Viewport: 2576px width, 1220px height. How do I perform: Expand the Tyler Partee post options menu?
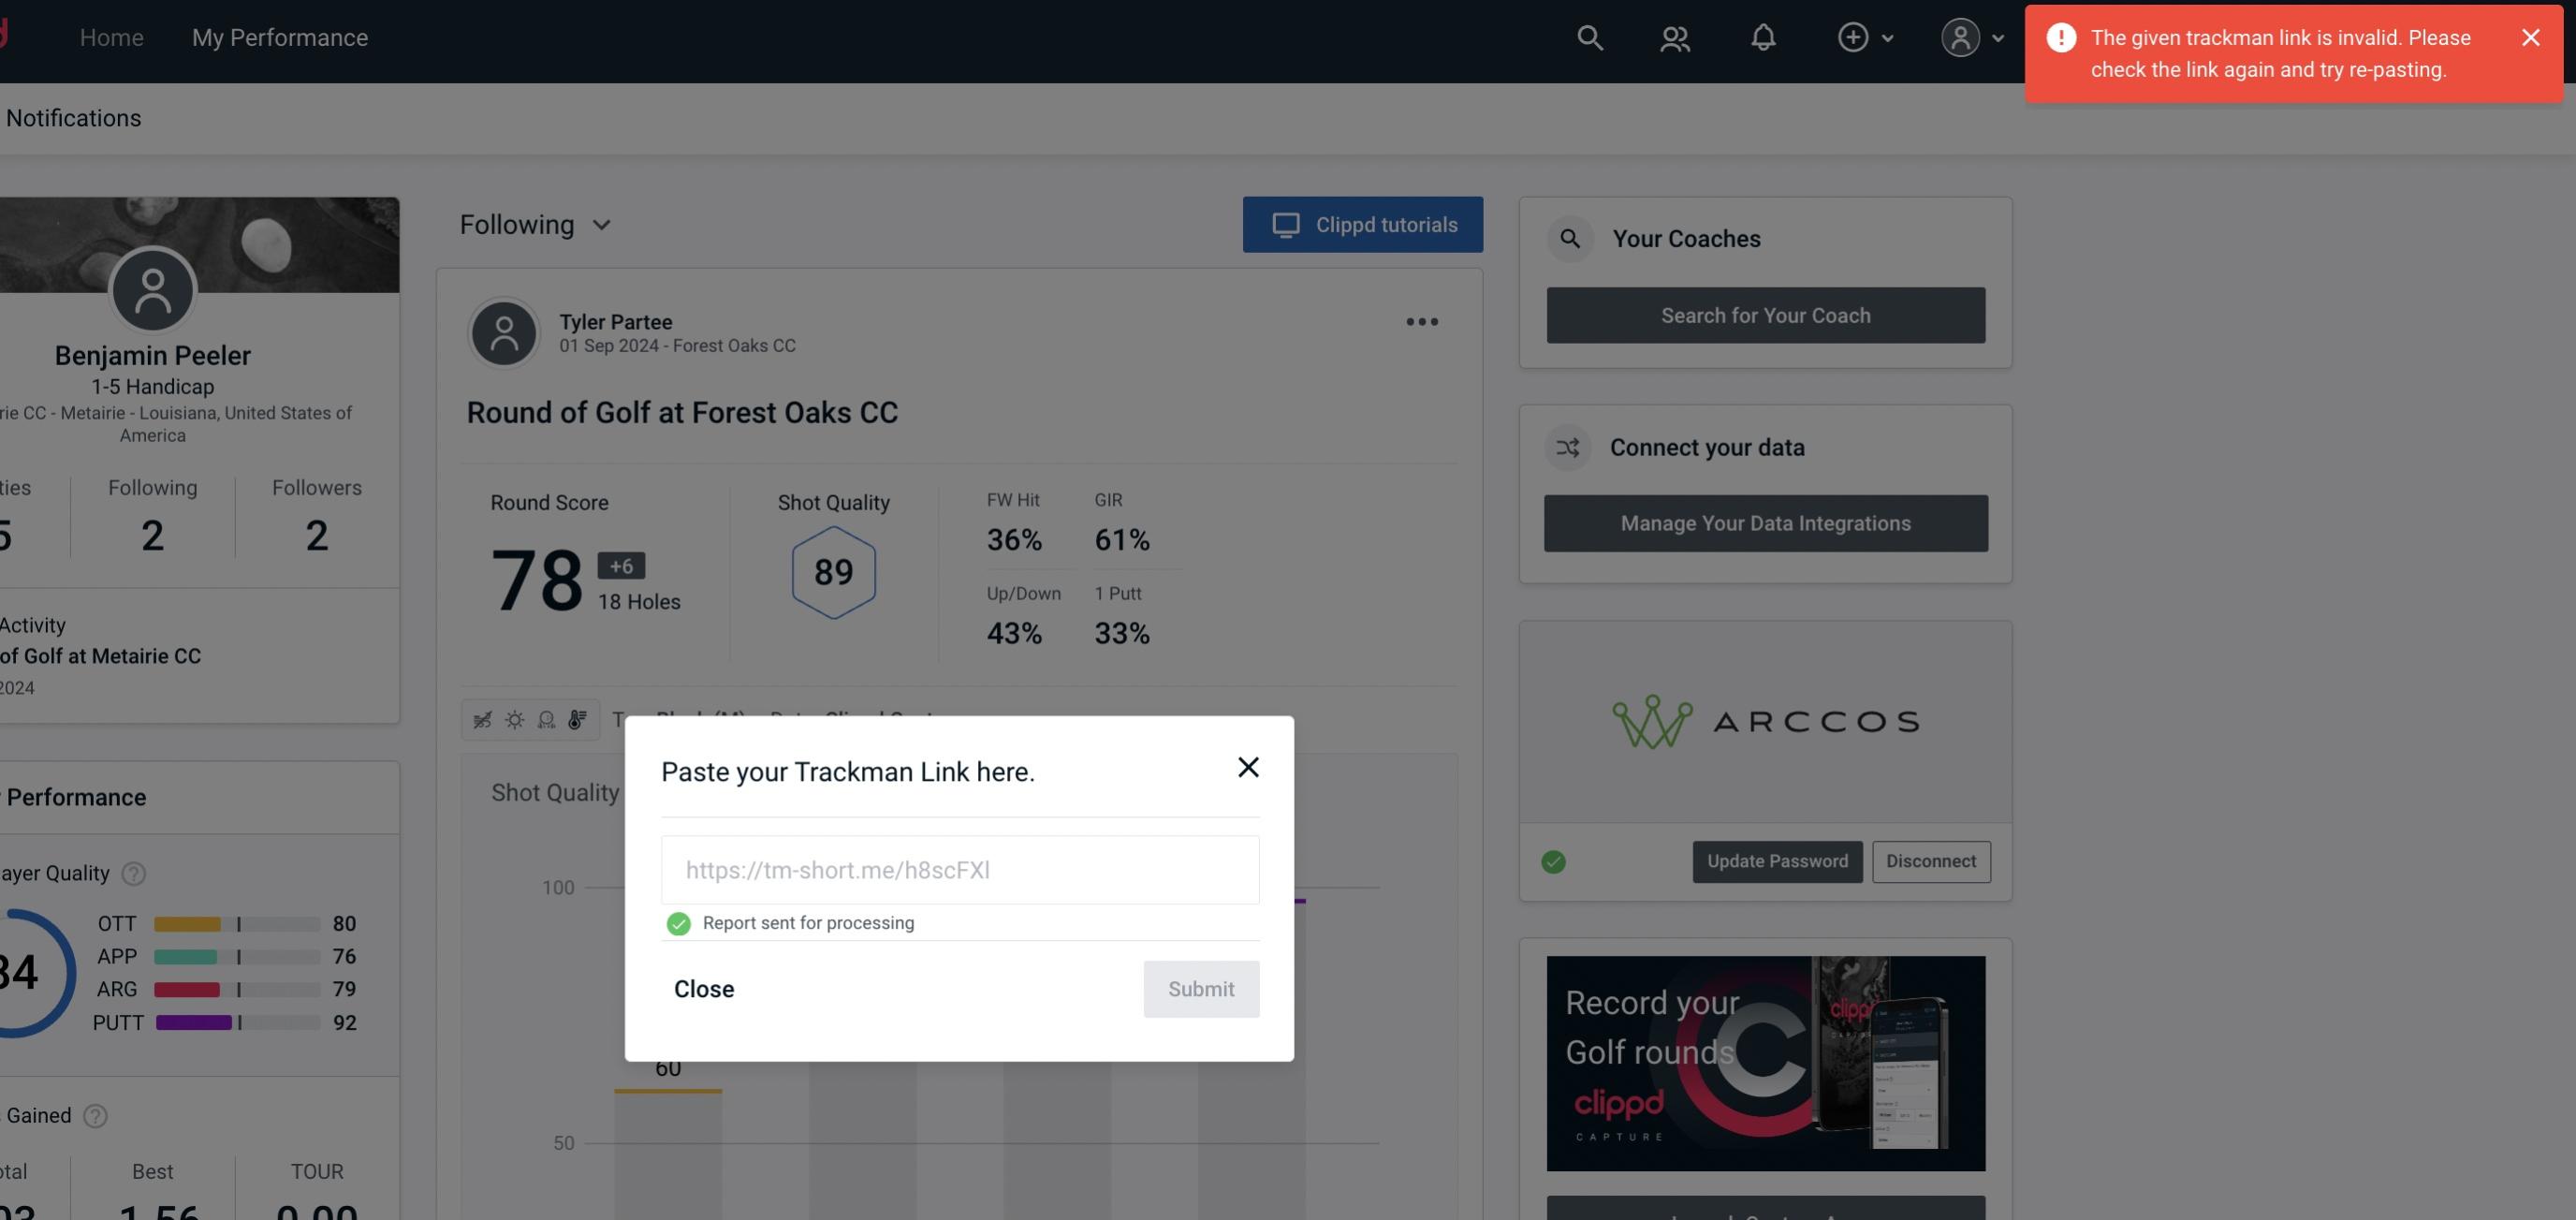[x=1423, y=320]
